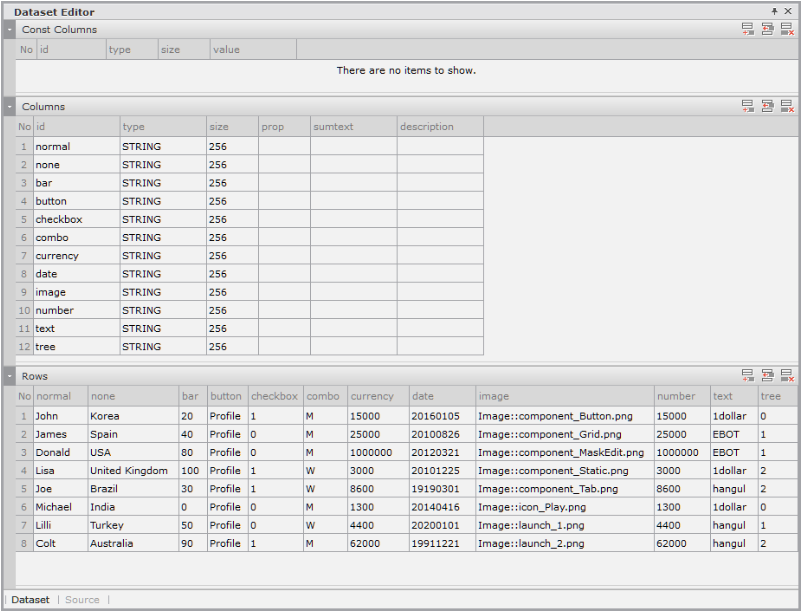Viewport: 802px width, 612px height.
Task: Click the insert icon in Columns section
Action: pos(768,106)
